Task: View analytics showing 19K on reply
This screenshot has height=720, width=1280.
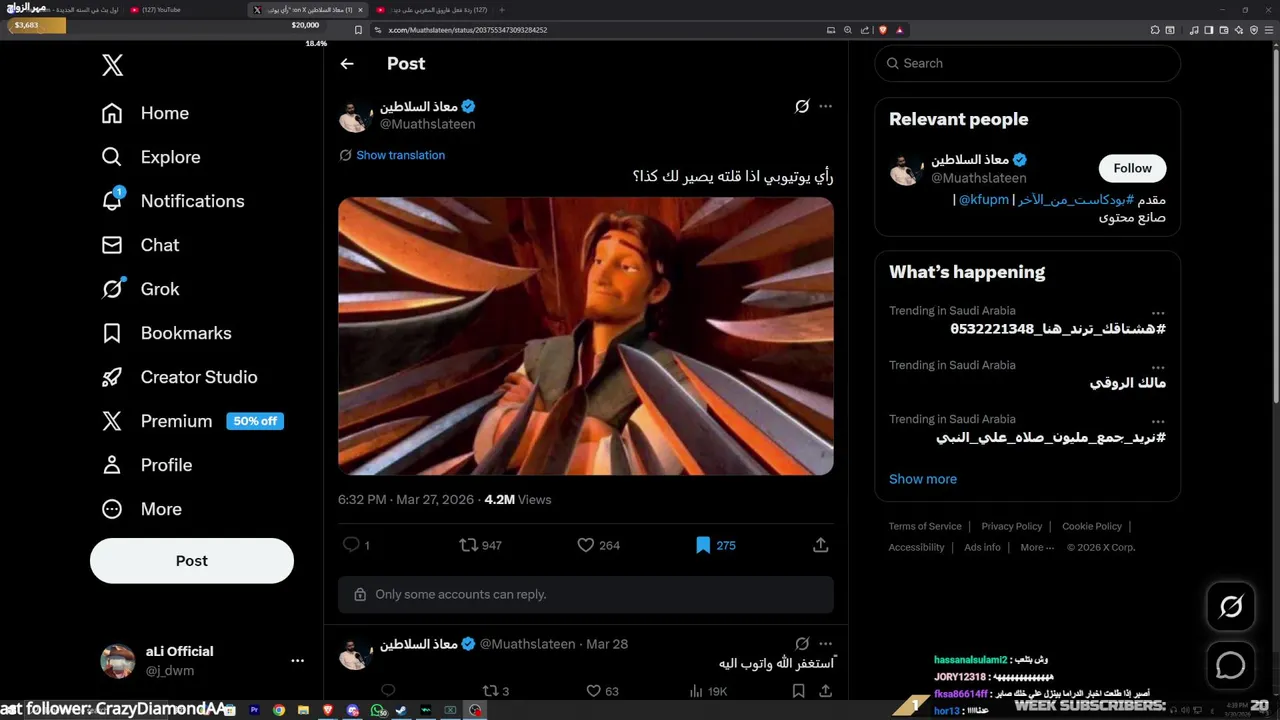Action: point(709,691)
